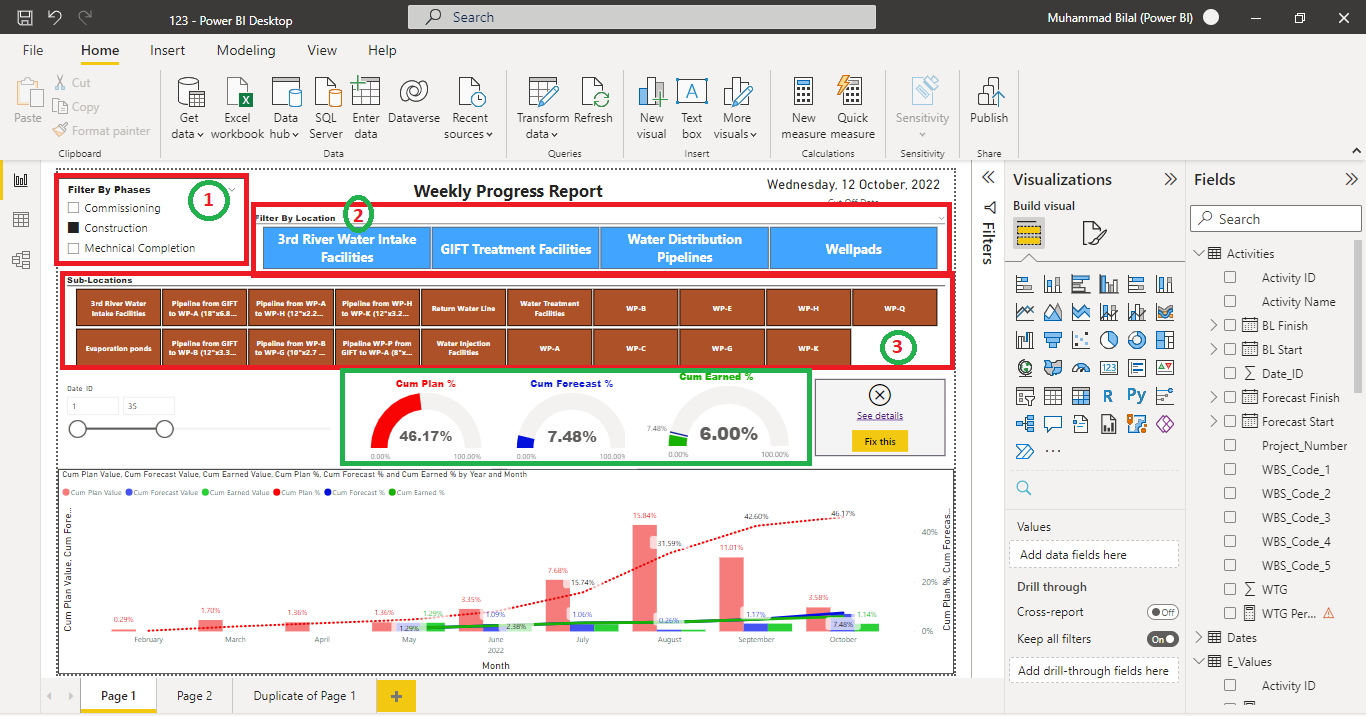Screen dimensions: 1366x716
Task: Add a new page with plus button
Action: point(396,696)
